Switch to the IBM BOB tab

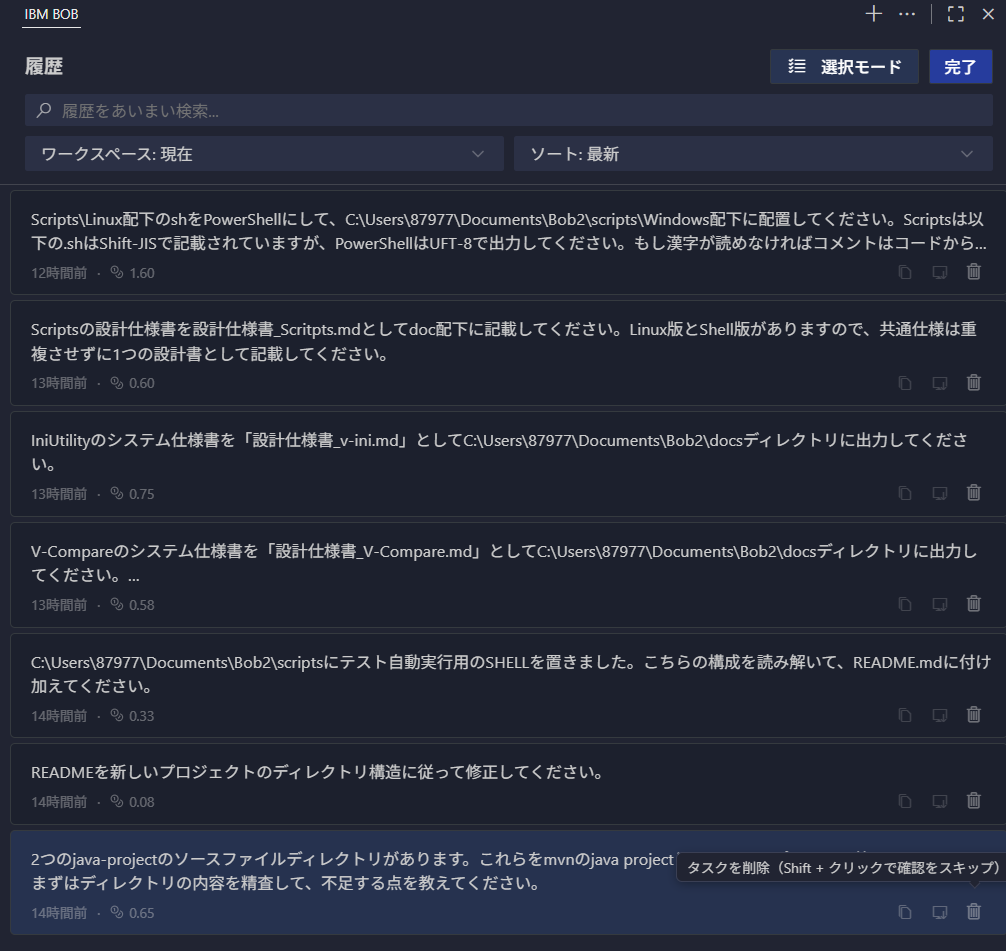coord(51,14)
